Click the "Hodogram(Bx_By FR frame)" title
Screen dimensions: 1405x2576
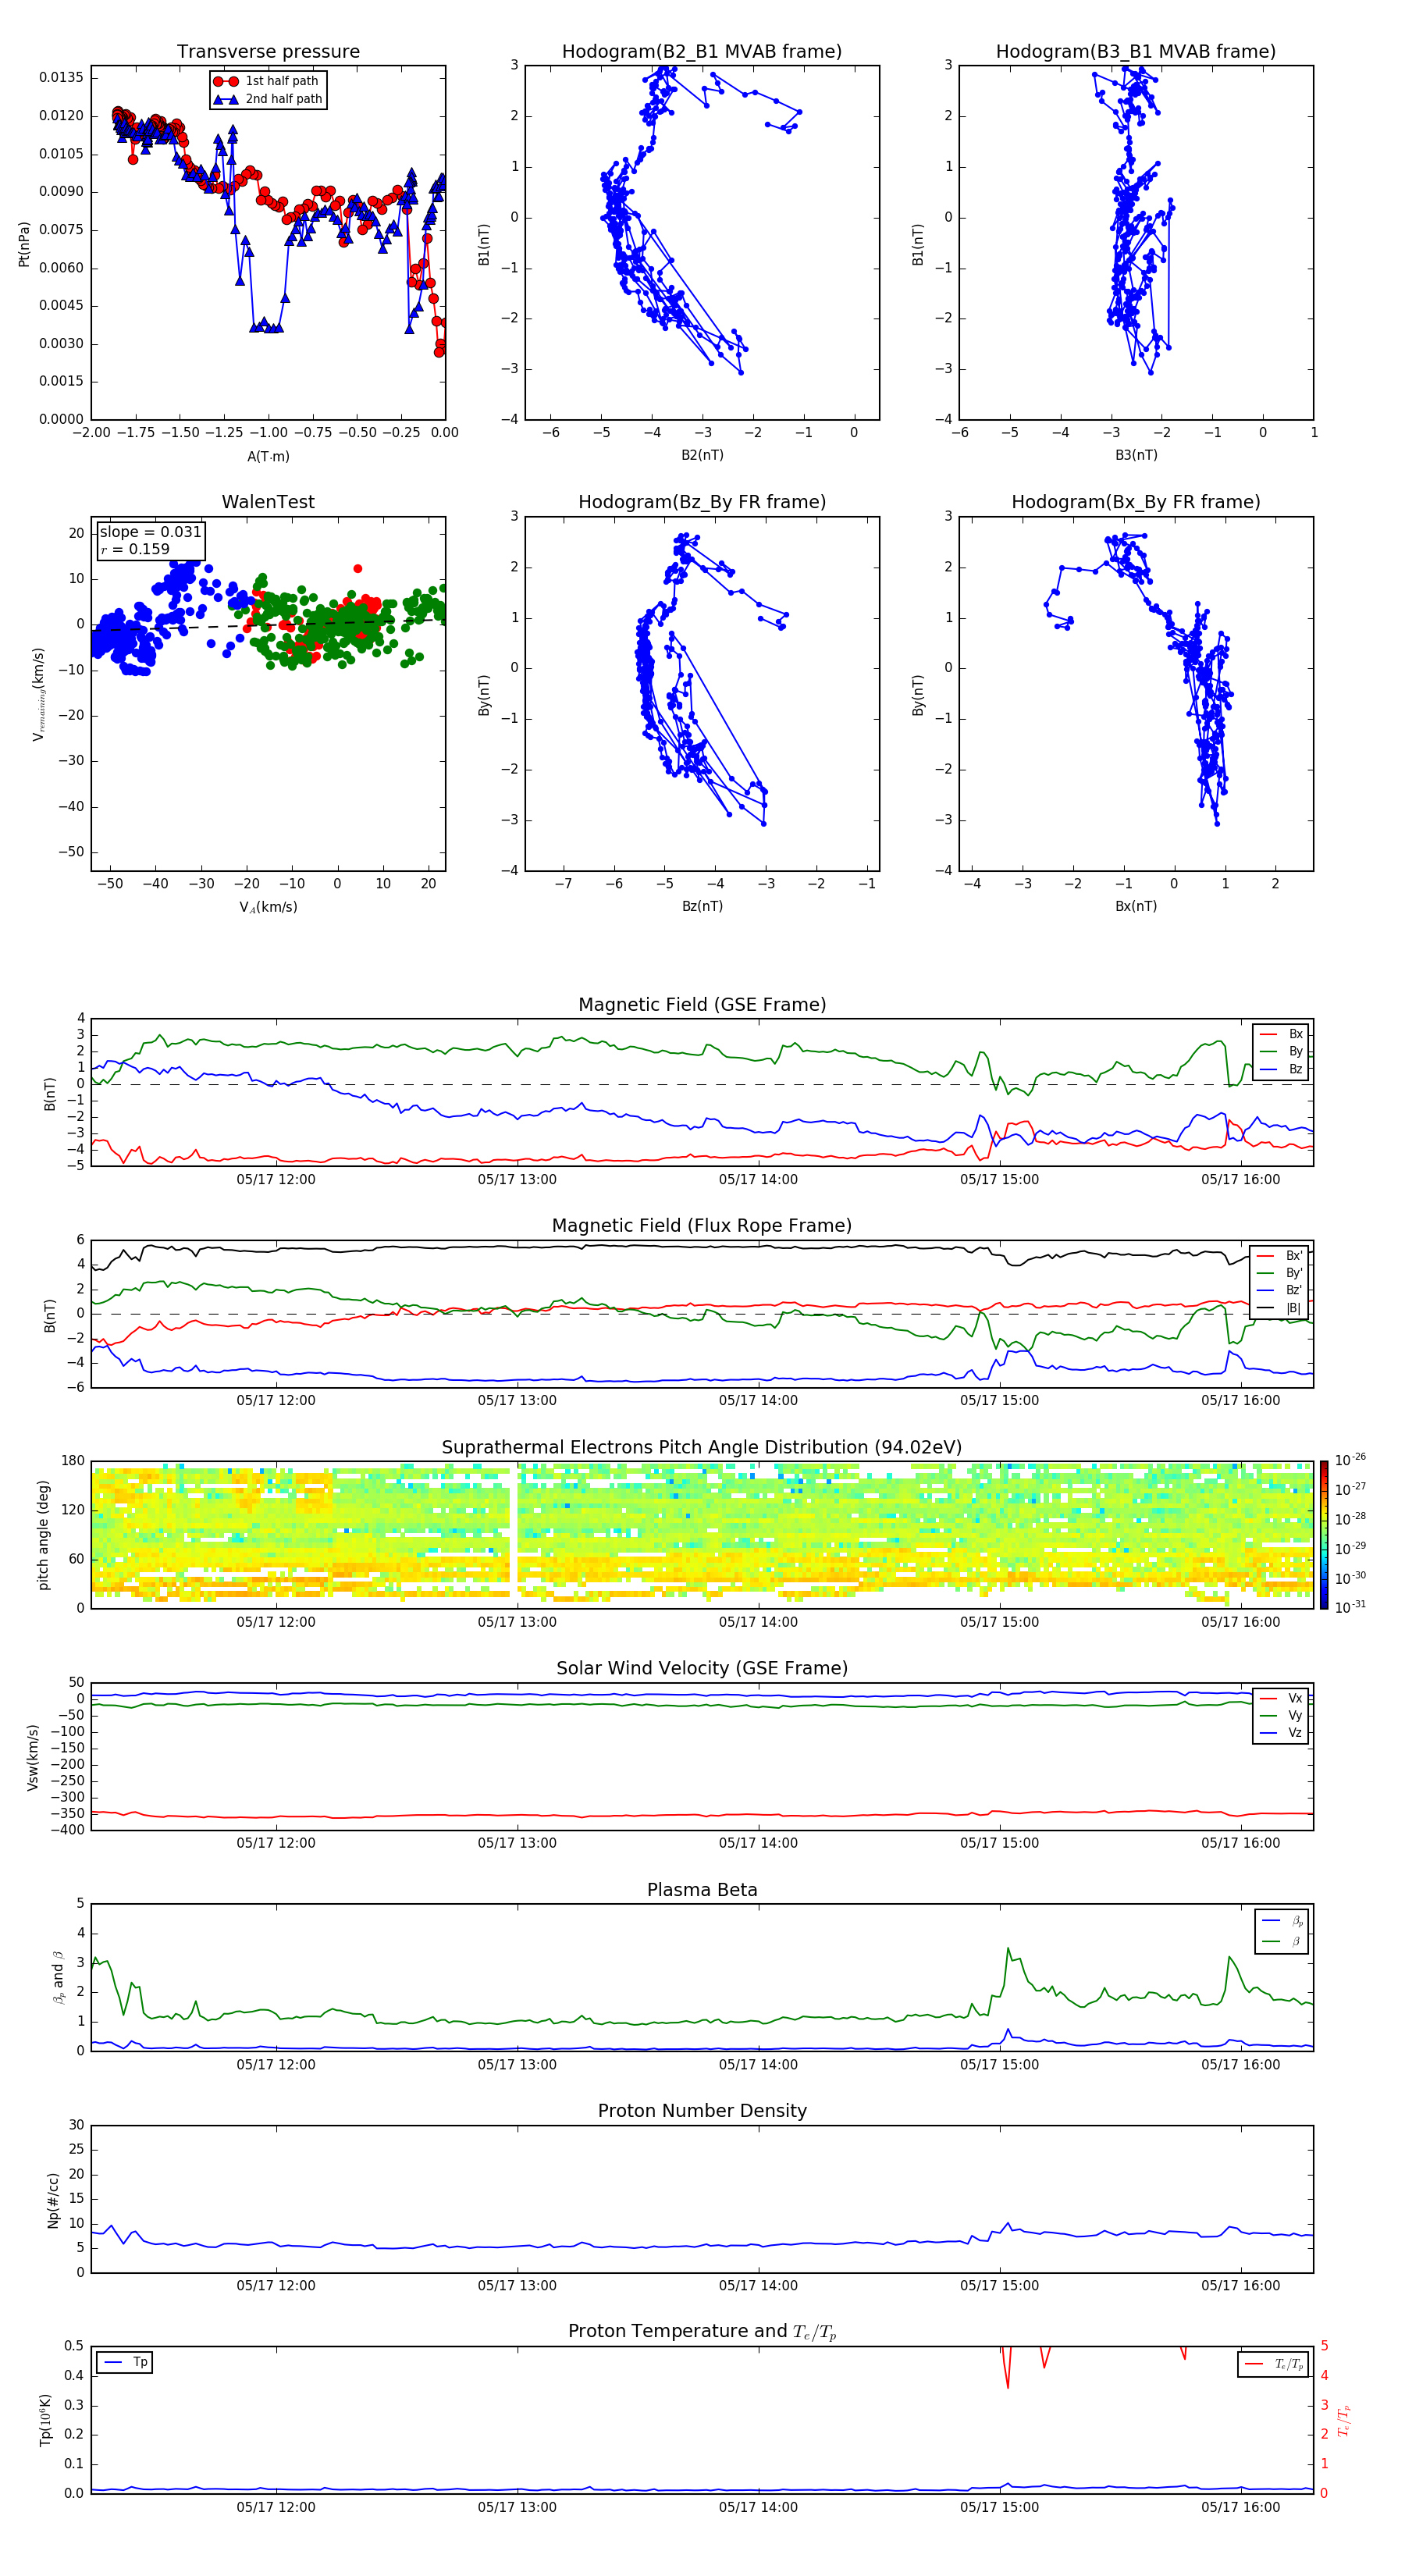coord(1136,502)
